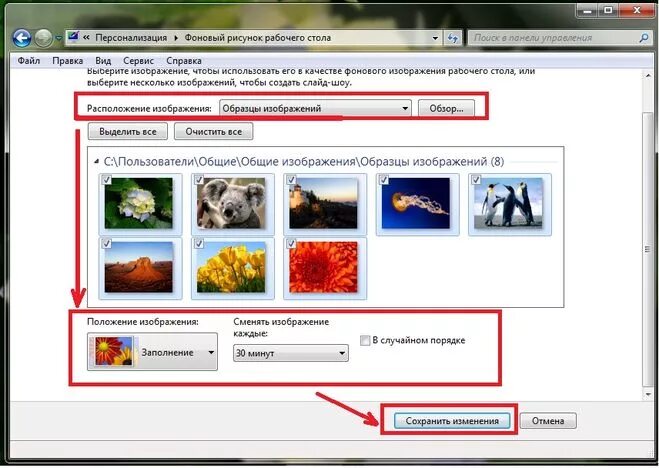Uncheck the koala wallpaper checkbox

click(x=199, y=180)
